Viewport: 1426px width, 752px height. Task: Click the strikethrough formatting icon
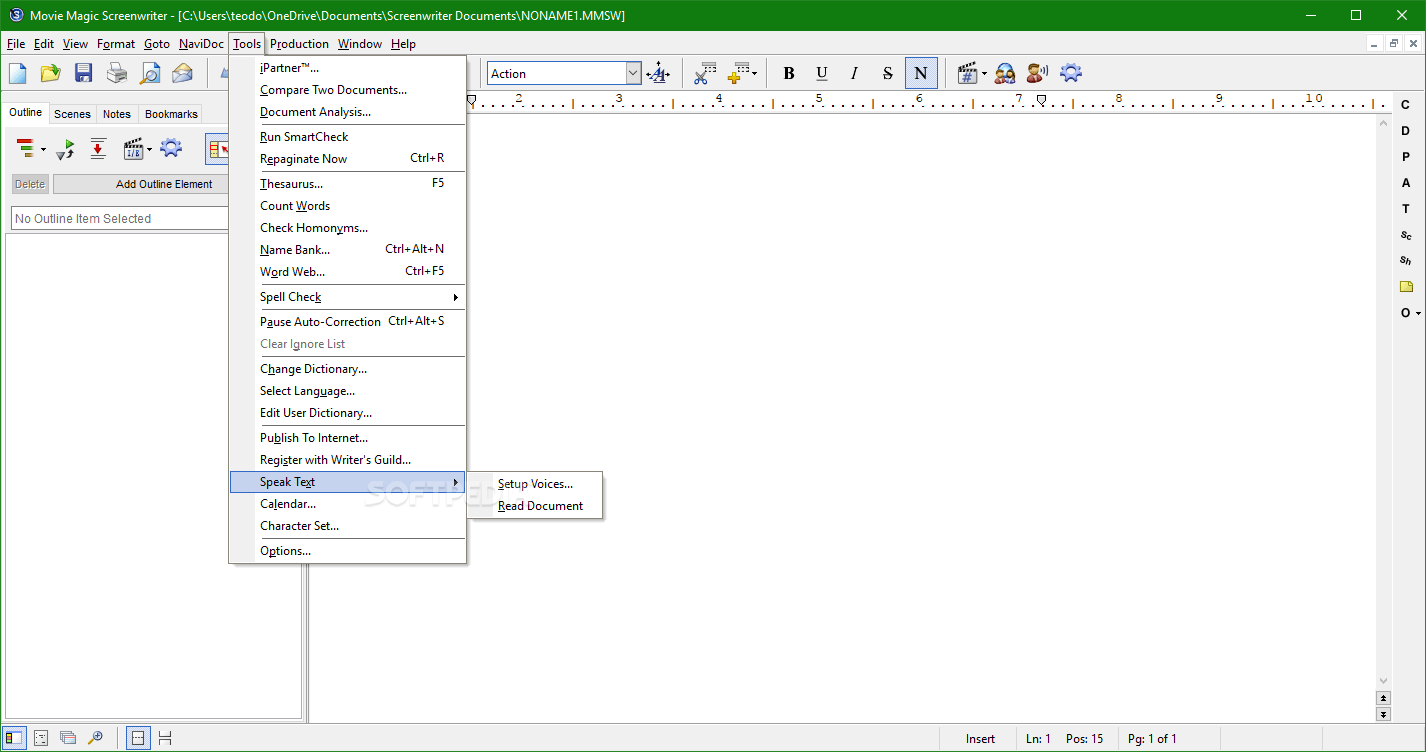click(x=887, y=73)
